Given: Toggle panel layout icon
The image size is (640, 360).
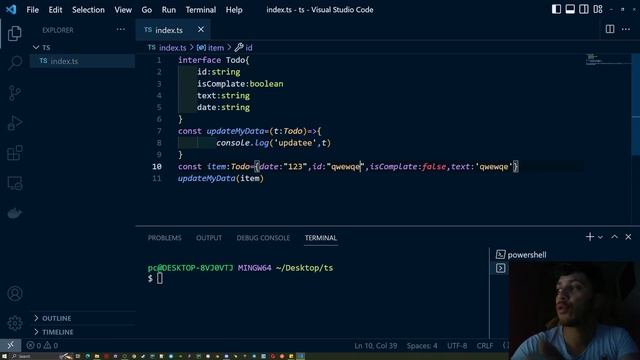Looking at the screenshot, I should point(570,9).
